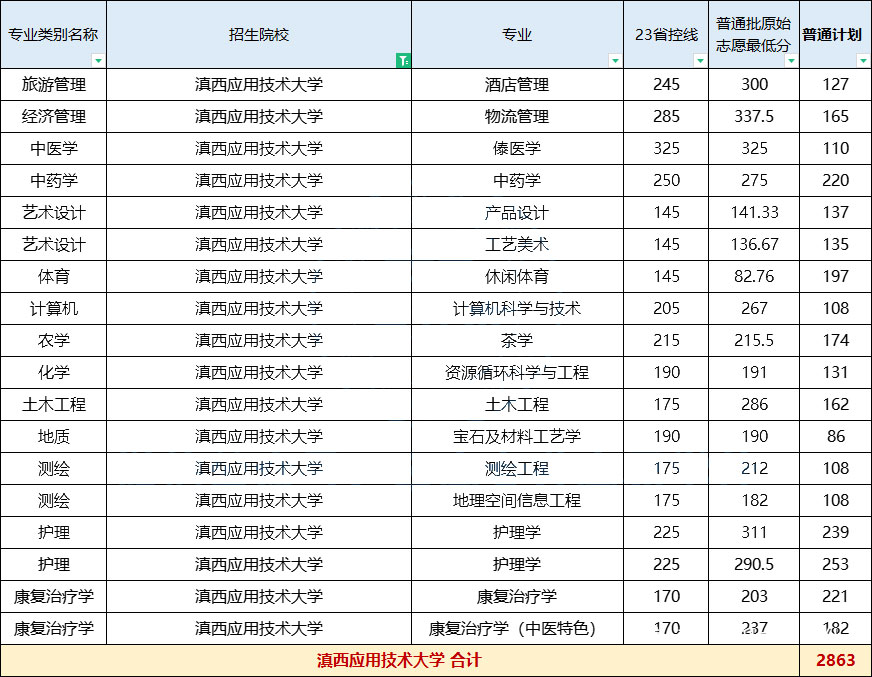Open 普通批原始志愿最低分 filter dropdown

[791, 61]
